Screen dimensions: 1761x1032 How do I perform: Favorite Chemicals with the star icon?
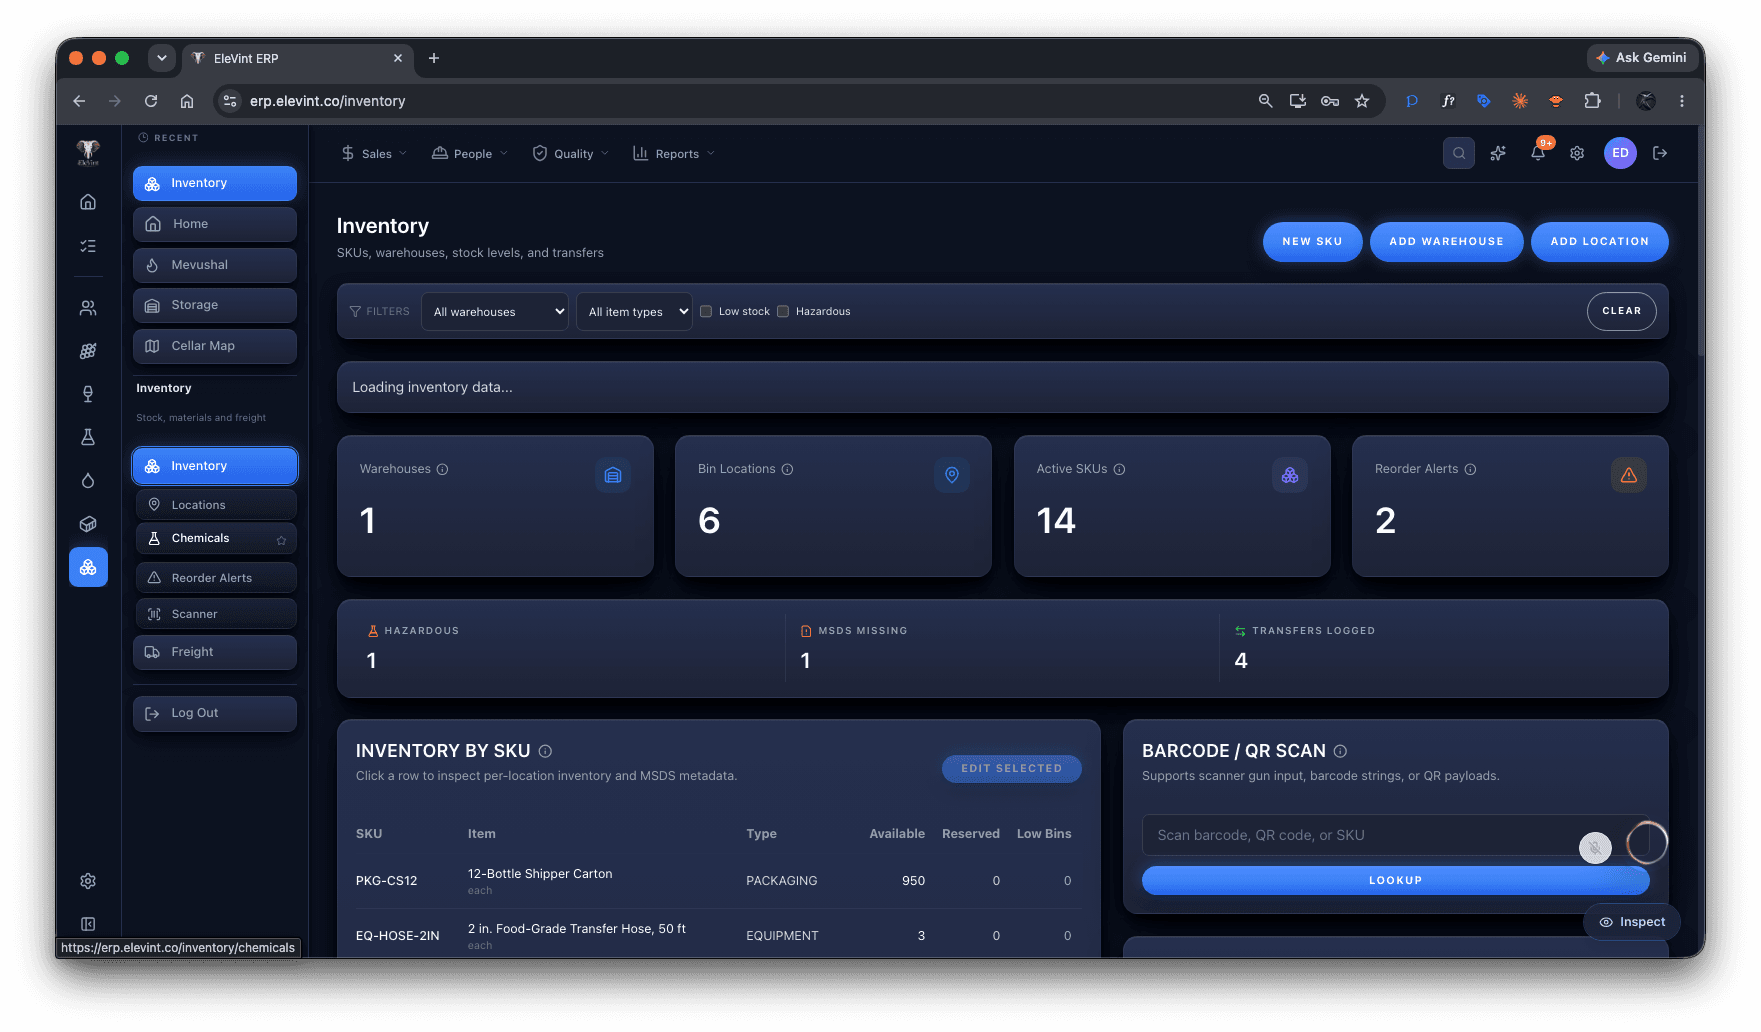pos(281,540)
